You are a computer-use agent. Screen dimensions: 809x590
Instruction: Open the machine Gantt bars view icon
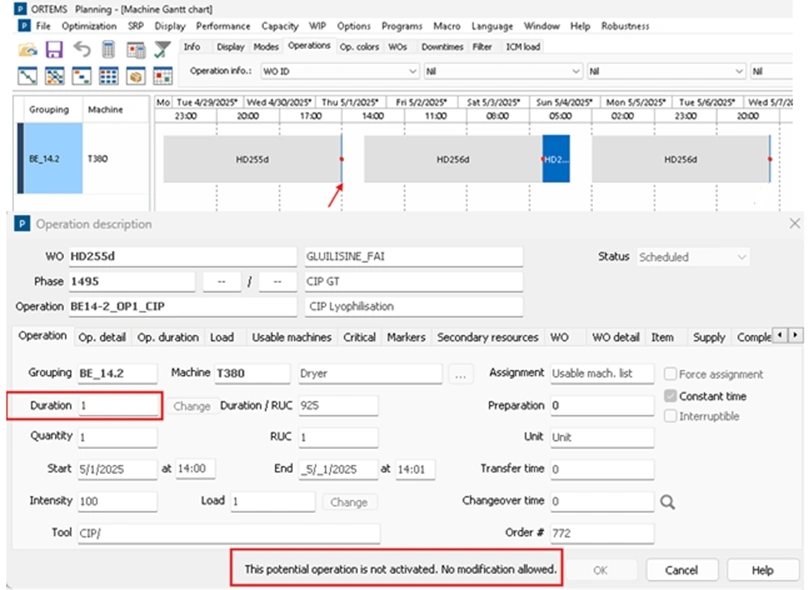[x=82, y=76]
